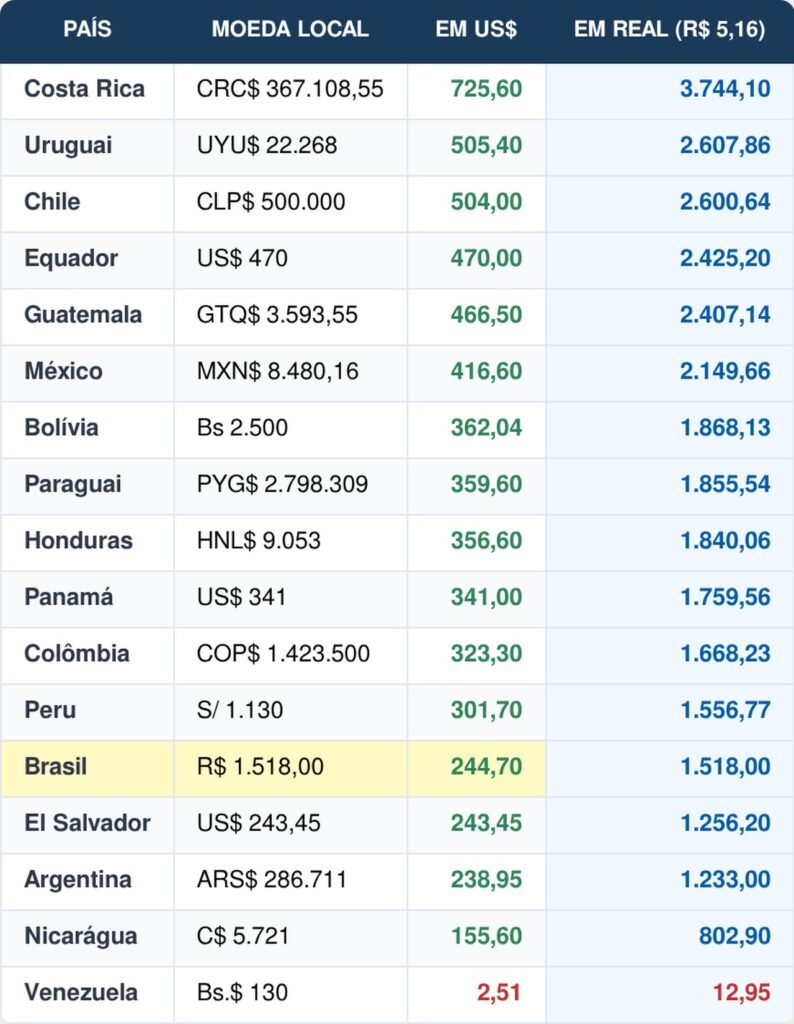Select the México country cell
The height and width of the screenshot is (1024, 794).
[x=64, y=371]
